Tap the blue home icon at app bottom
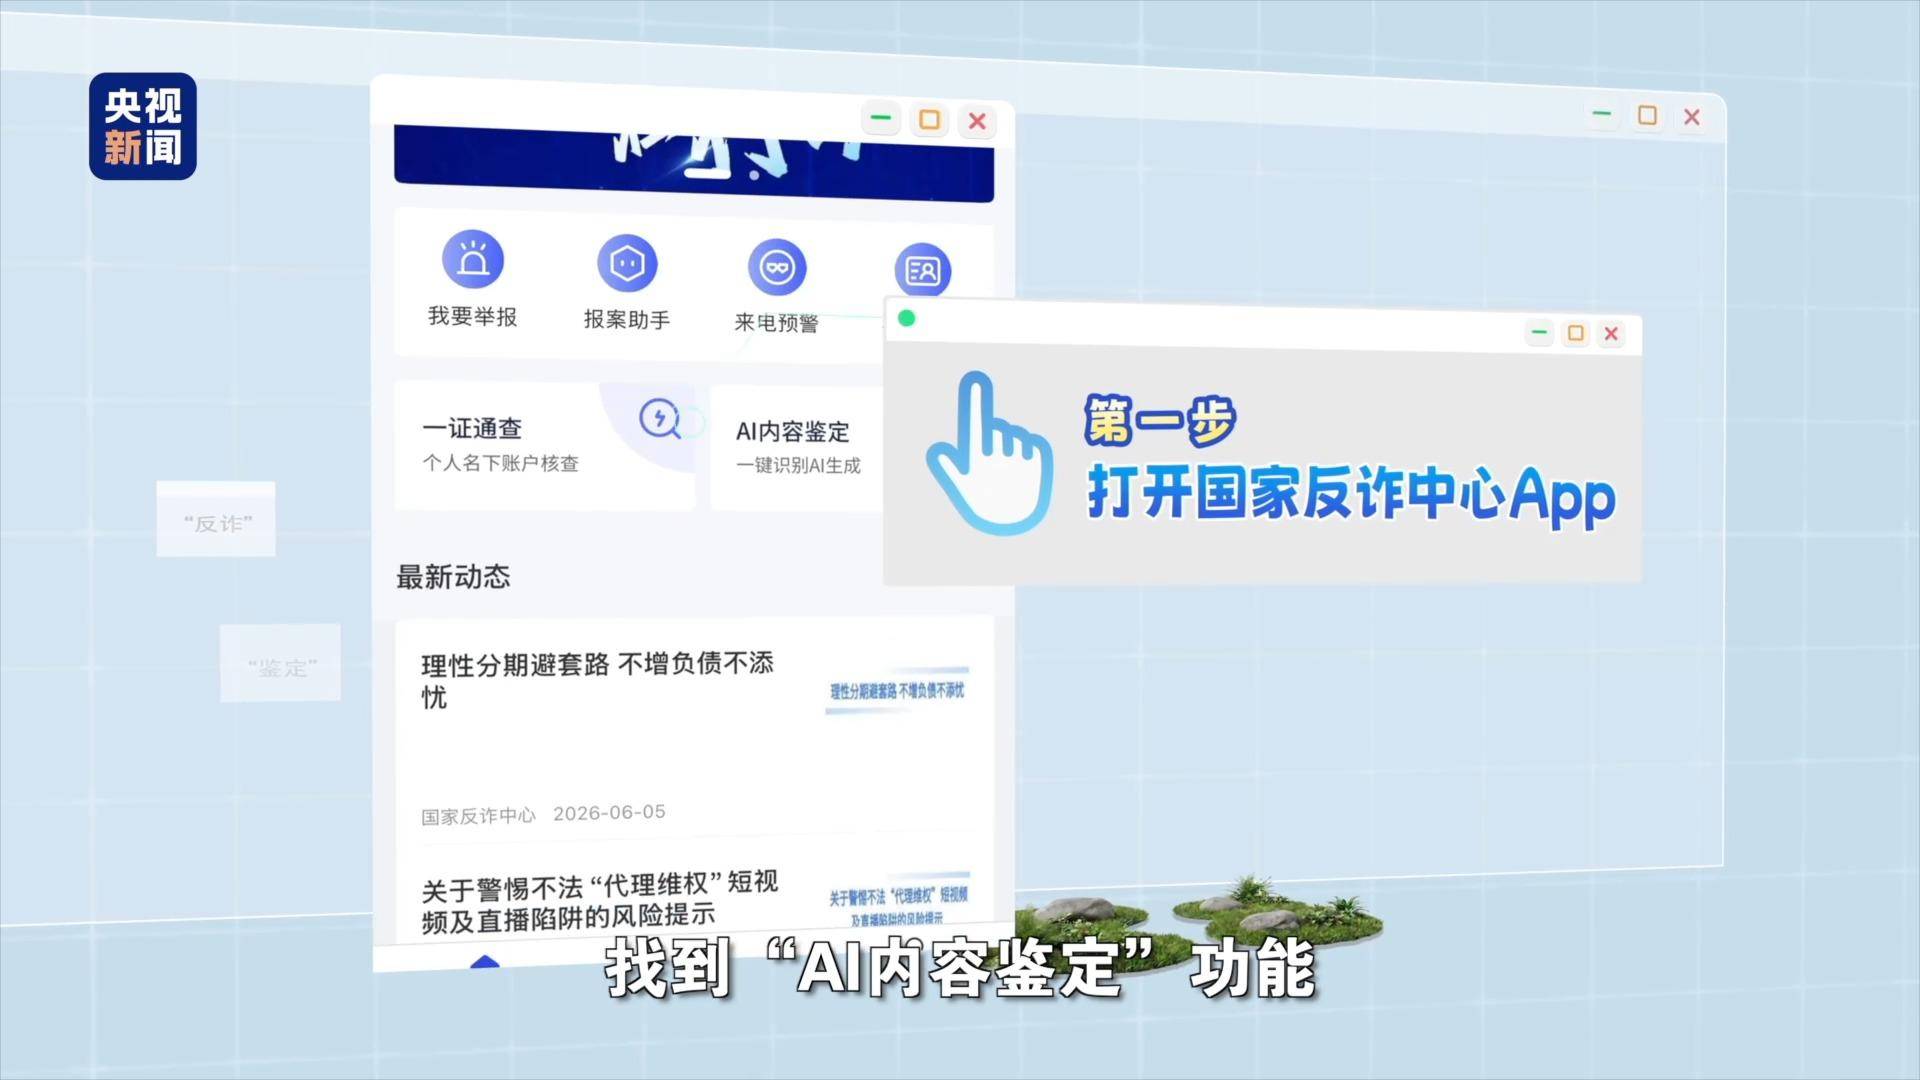Image resolution: width=1920 pixels, height=1080 pixels. click(484, 962)
